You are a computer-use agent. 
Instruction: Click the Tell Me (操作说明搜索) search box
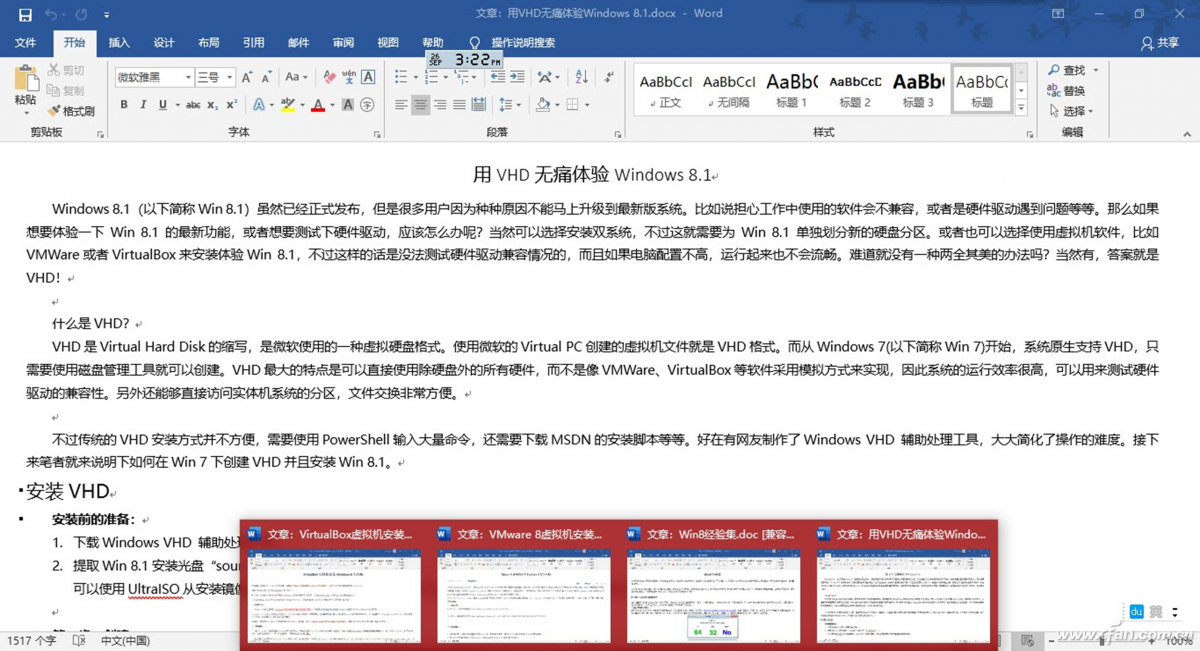pos(513,43)
